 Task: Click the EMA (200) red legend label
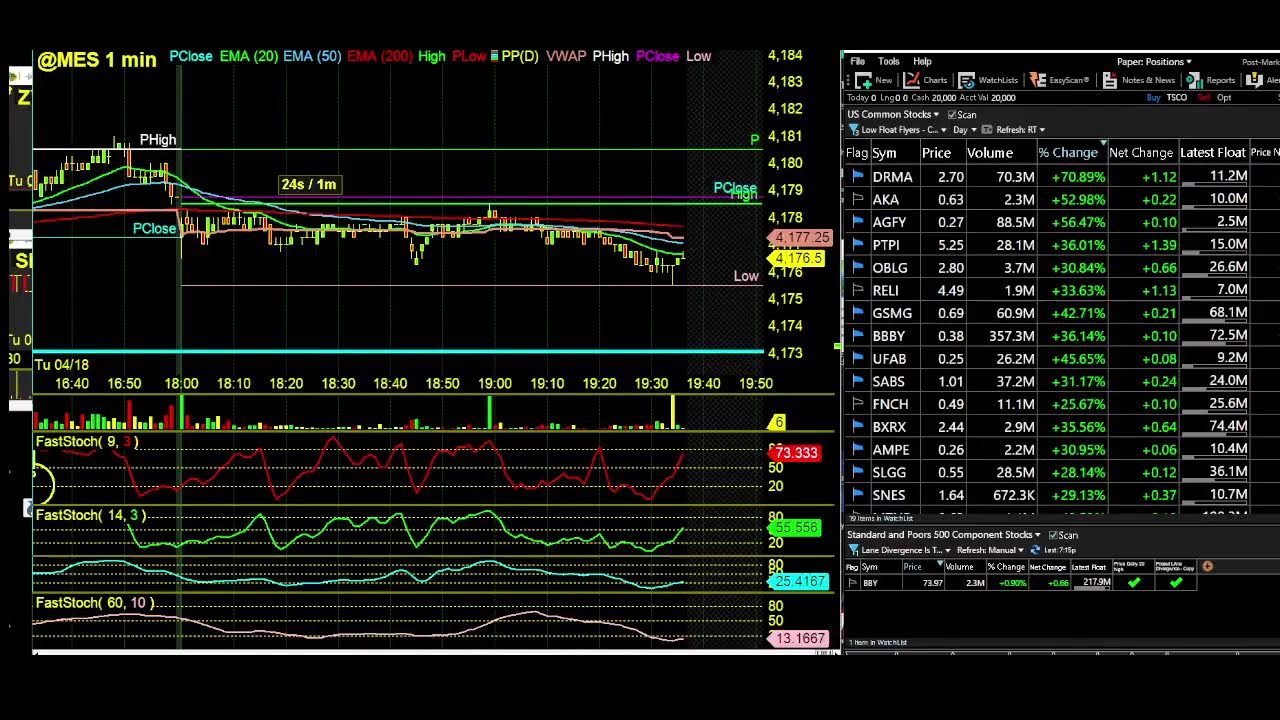tap(379, 56)
